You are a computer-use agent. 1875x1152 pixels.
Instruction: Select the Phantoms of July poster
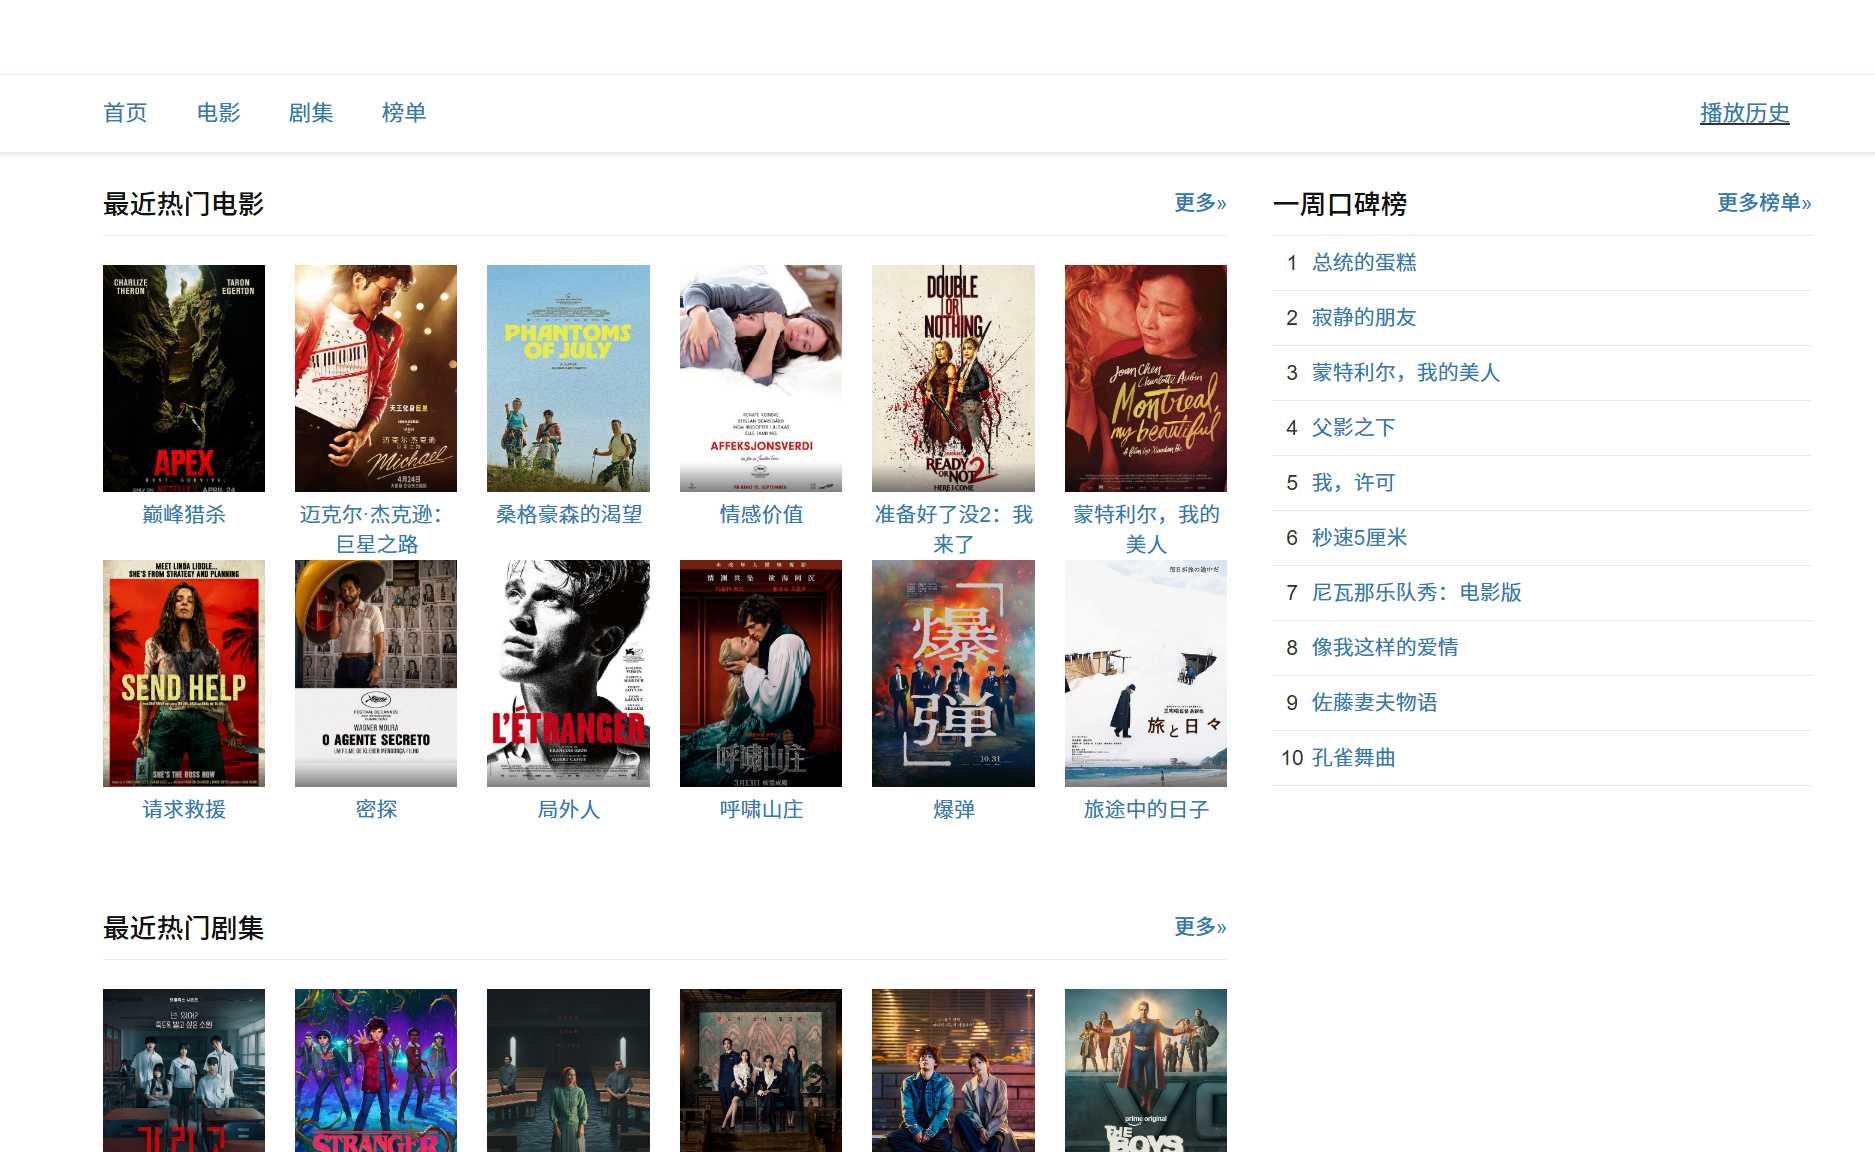pos(568,378)
